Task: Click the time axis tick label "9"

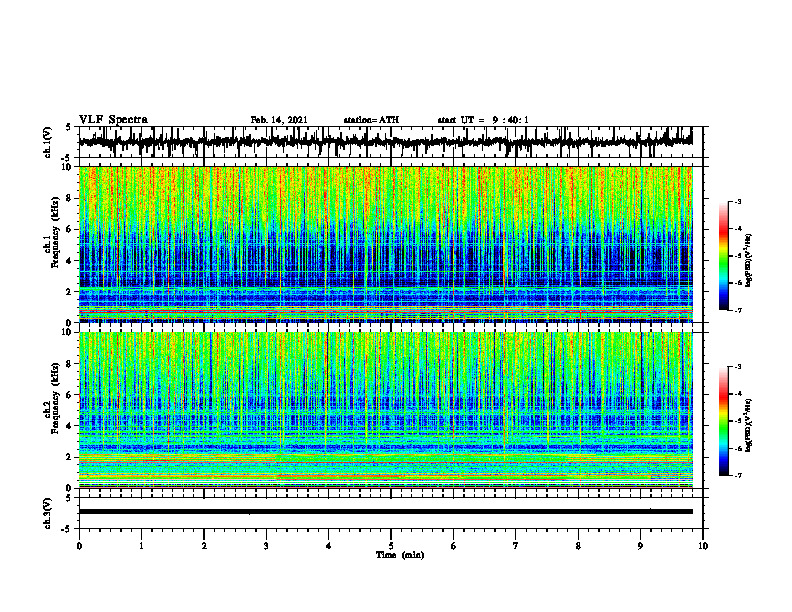Action: 640,546
